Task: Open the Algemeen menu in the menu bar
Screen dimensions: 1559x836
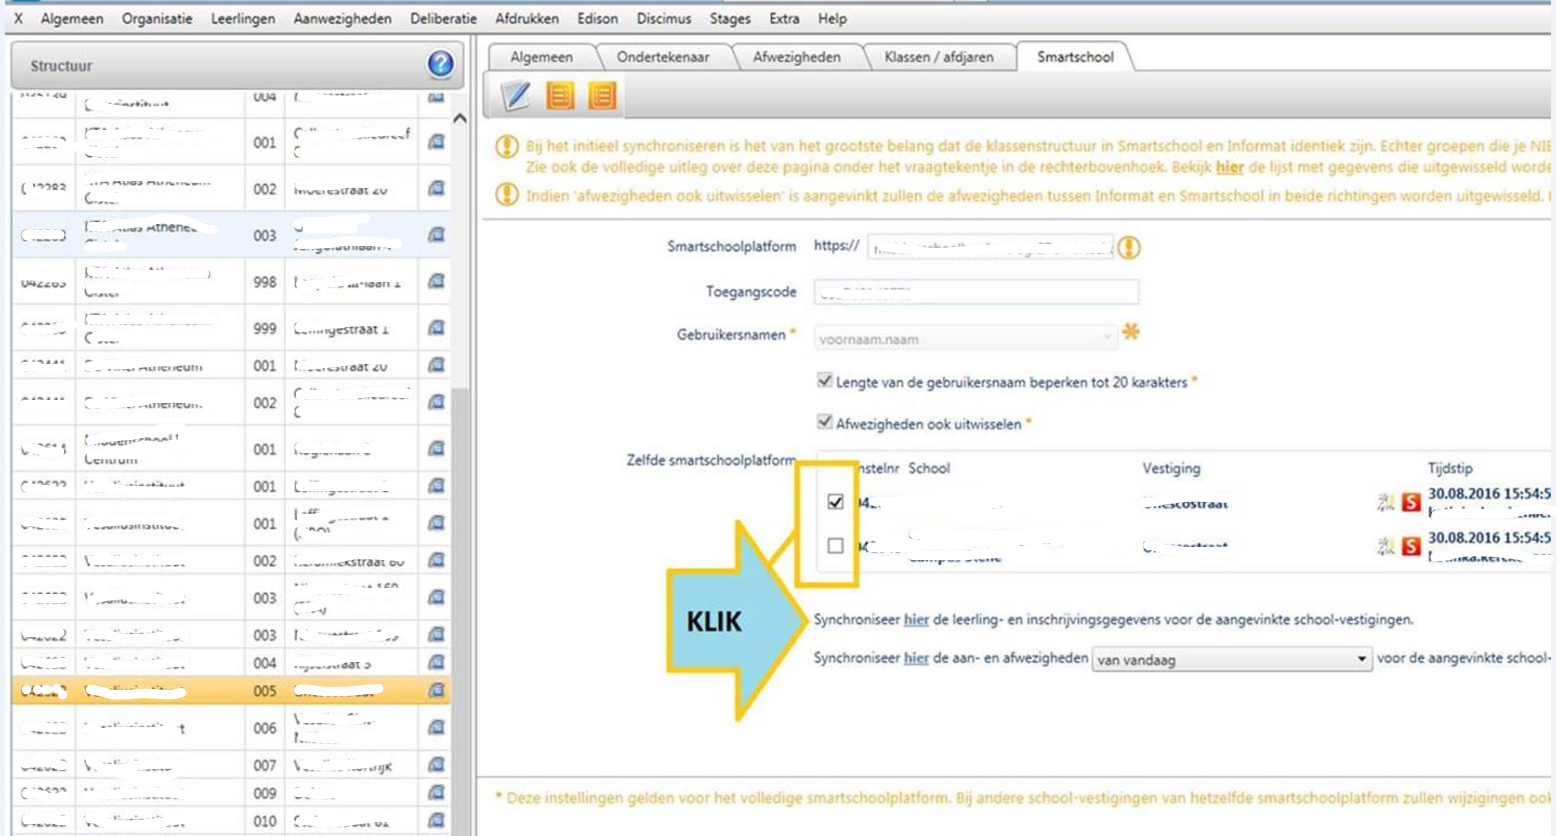Action: click(72, 19)
